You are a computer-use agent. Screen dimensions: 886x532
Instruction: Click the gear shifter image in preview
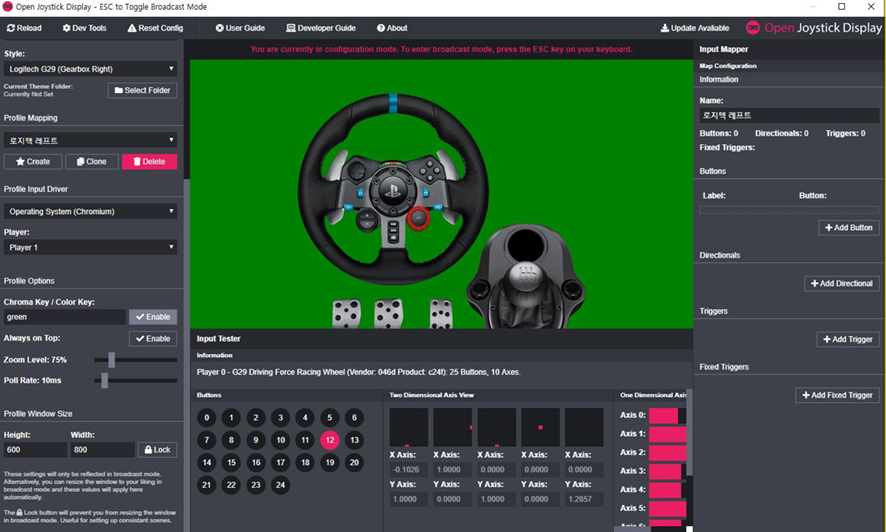click(x=525, y=277)
